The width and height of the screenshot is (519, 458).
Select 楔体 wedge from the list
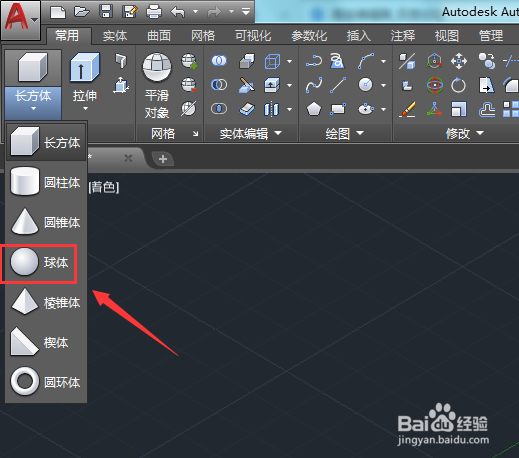point(46,342)
